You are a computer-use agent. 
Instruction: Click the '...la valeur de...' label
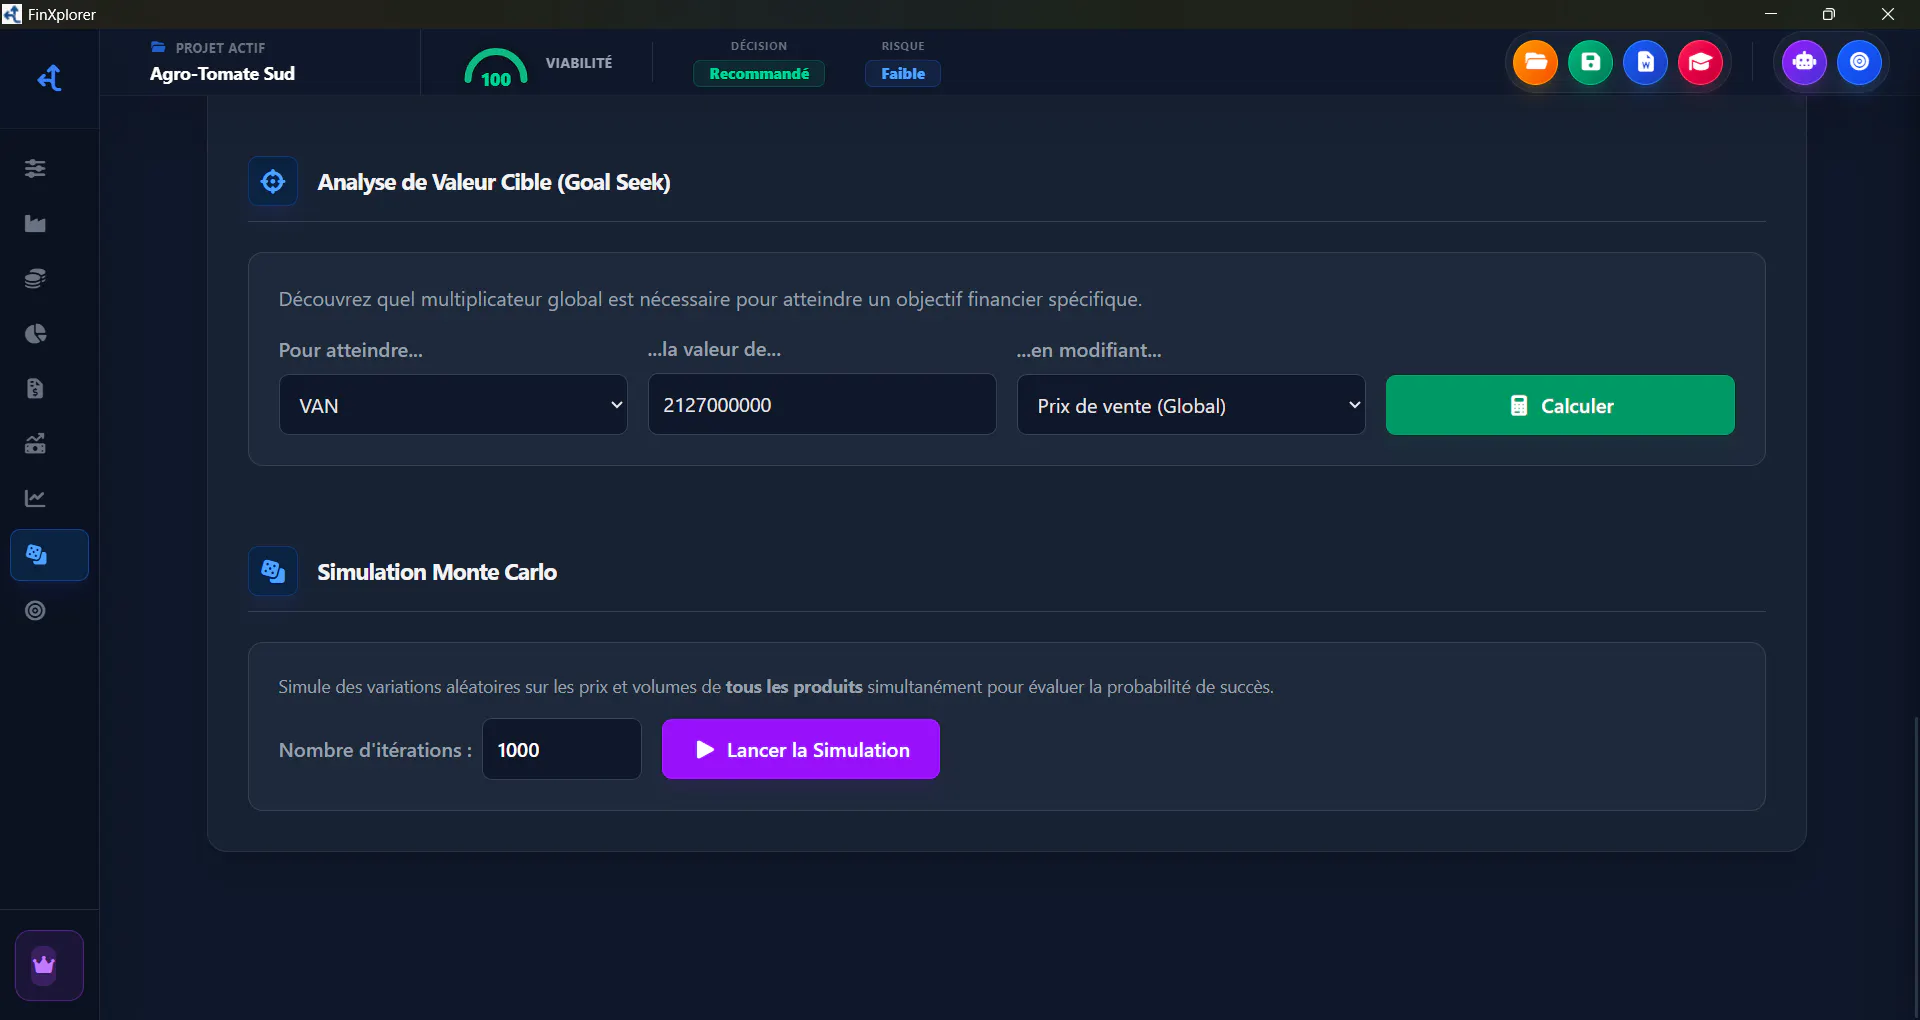(x=714, y=349)
